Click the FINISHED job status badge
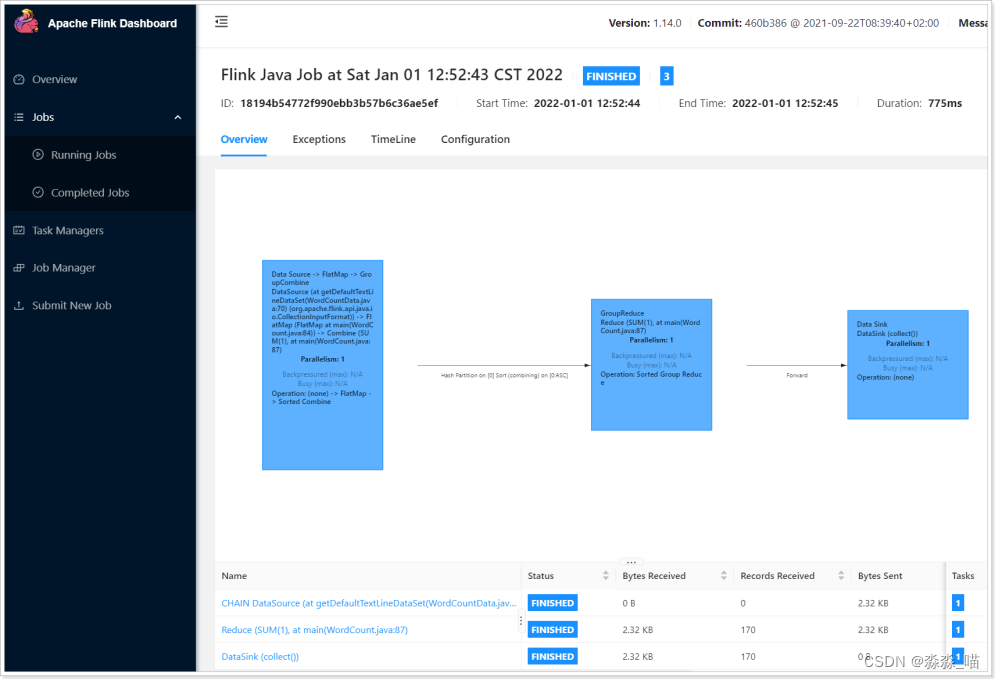 [611, 76]
